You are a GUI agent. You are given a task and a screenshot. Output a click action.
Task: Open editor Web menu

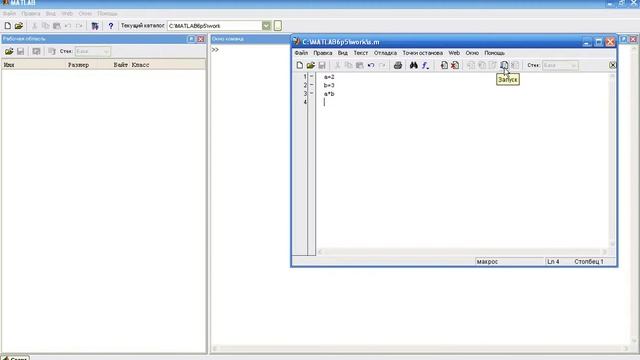(454, 53)
